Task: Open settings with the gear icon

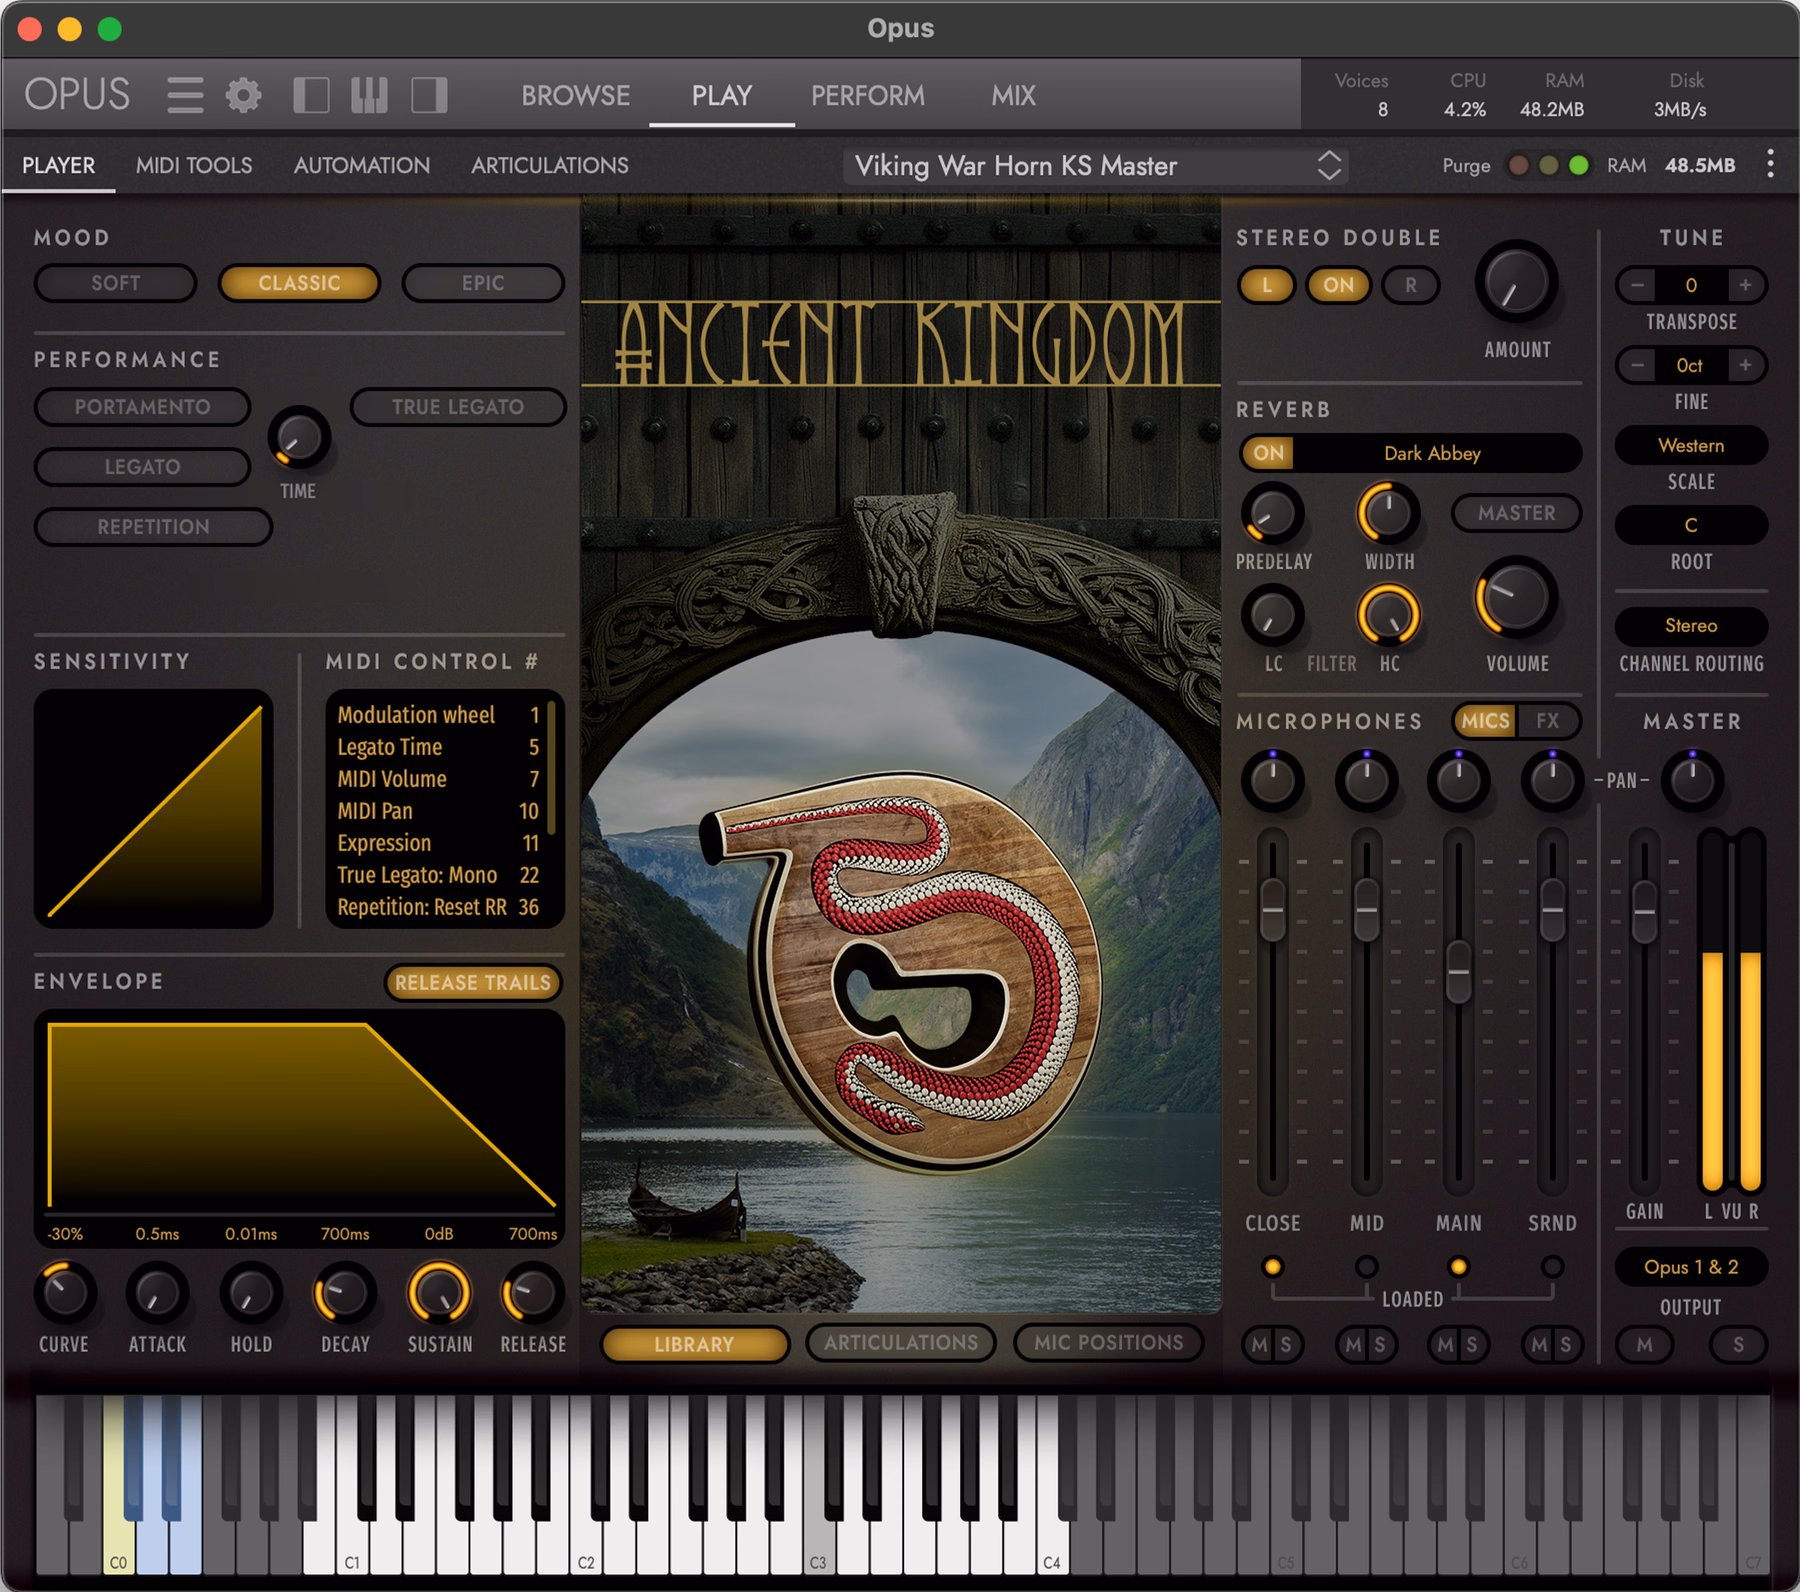Action: coord(243,95)
